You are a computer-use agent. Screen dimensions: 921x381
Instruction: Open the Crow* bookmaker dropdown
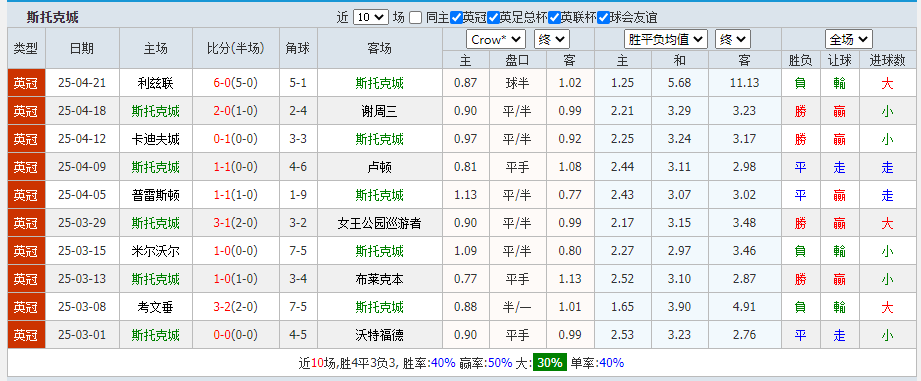click(x=496, y=39)
